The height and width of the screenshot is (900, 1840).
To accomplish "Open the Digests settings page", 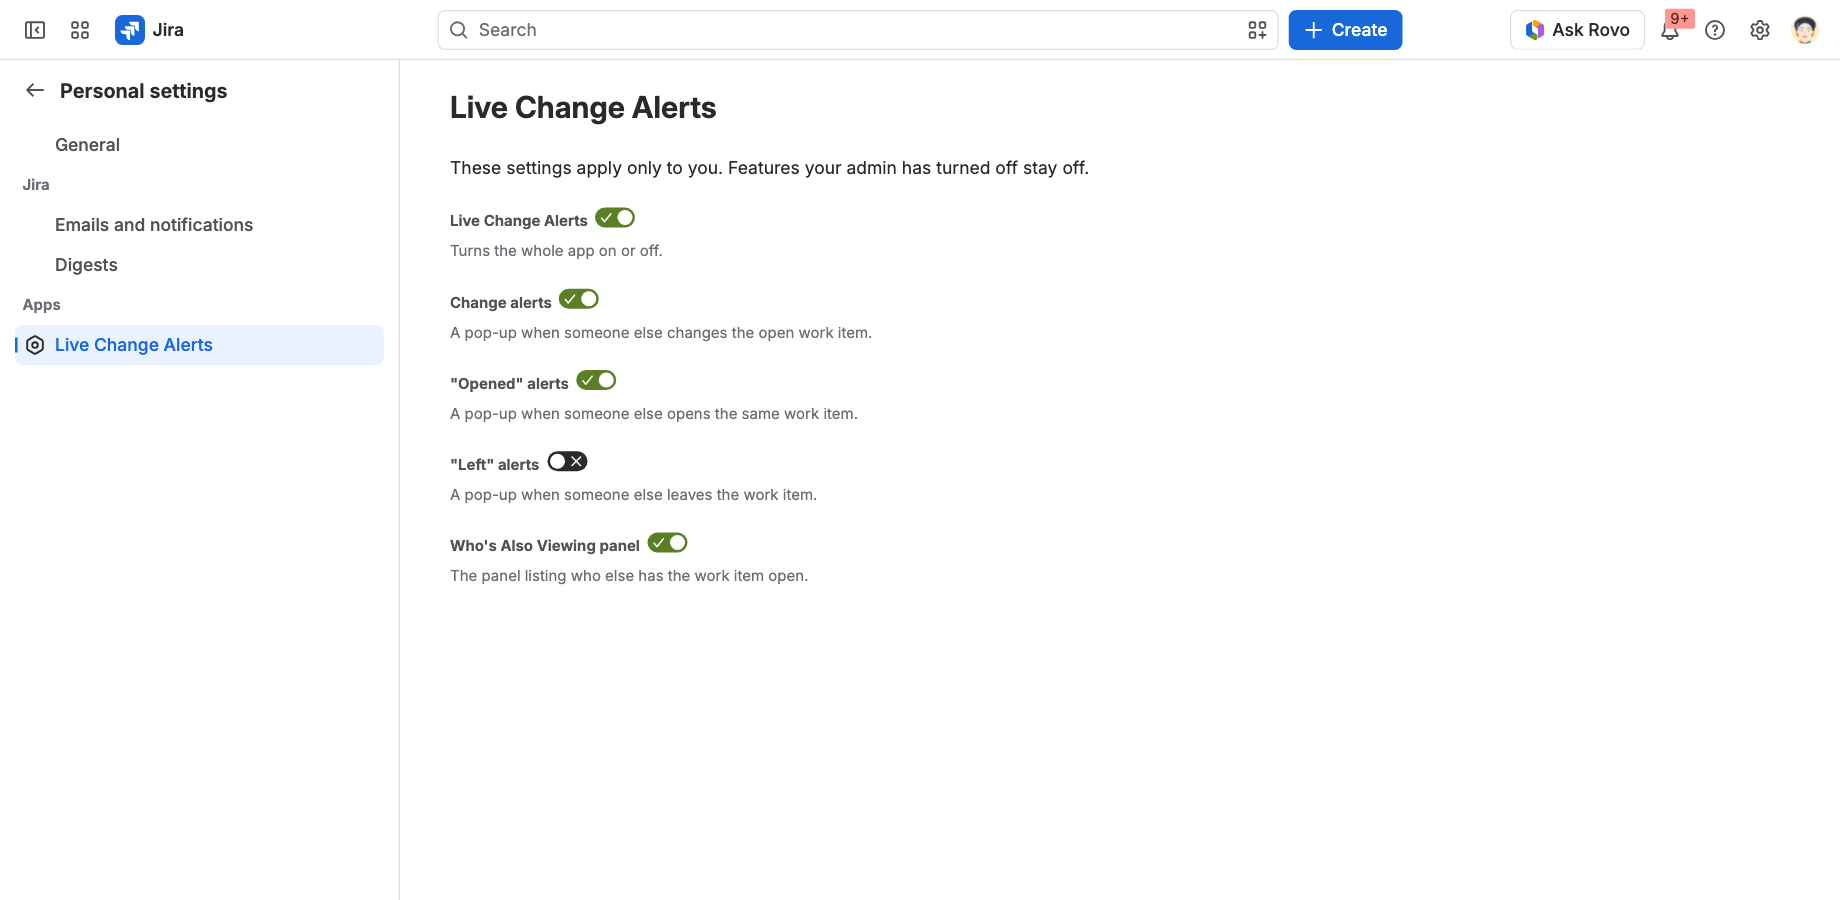I will point(199,265).
